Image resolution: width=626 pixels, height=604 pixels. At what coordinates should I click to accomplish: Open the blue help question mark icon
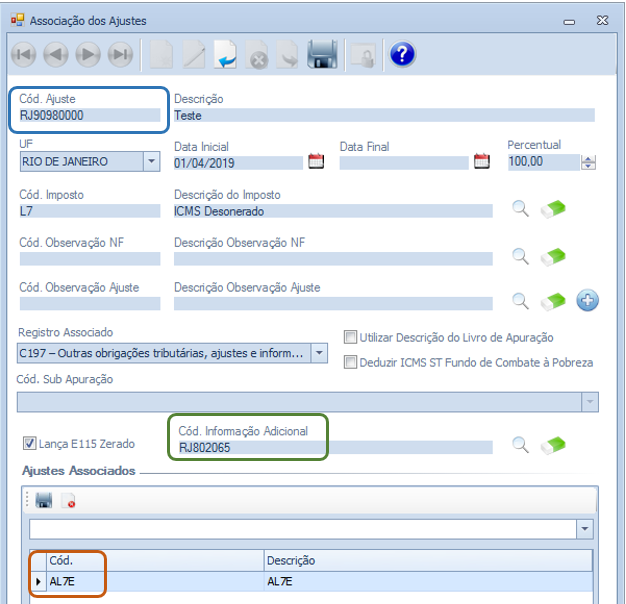[x=402, y=54]
